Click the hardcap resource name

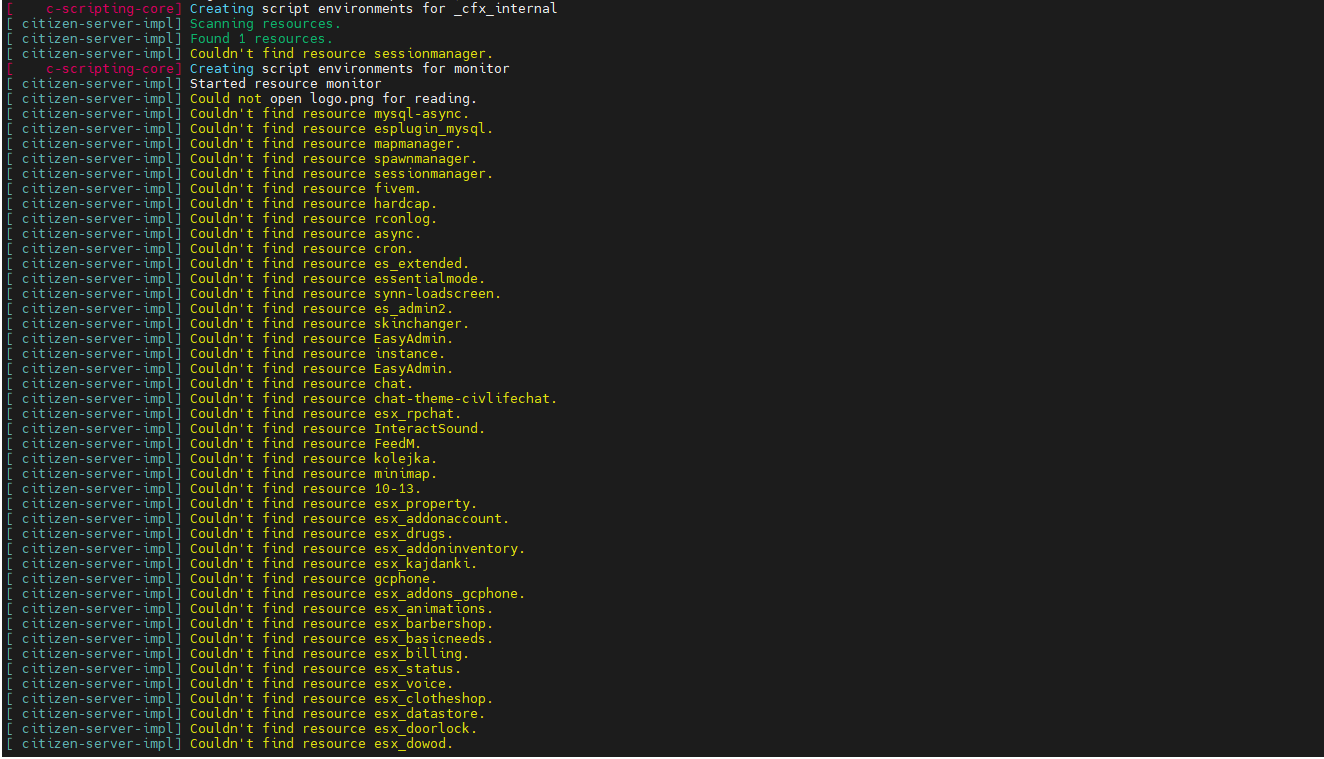coord(405,204)
